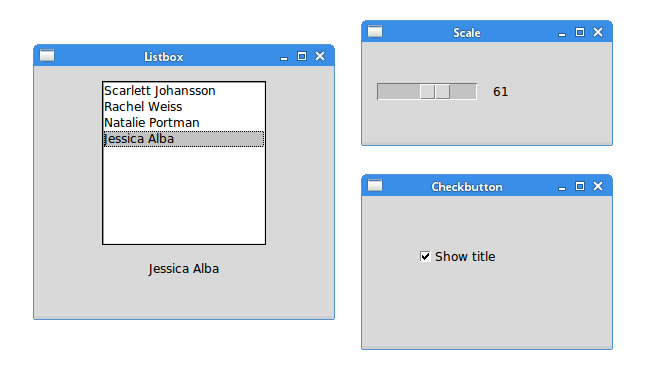Image resolution: width=646 pixels, height=381 pixels.
Task: Open the Listbox window menu icon
Action: [x=47, y=55]
